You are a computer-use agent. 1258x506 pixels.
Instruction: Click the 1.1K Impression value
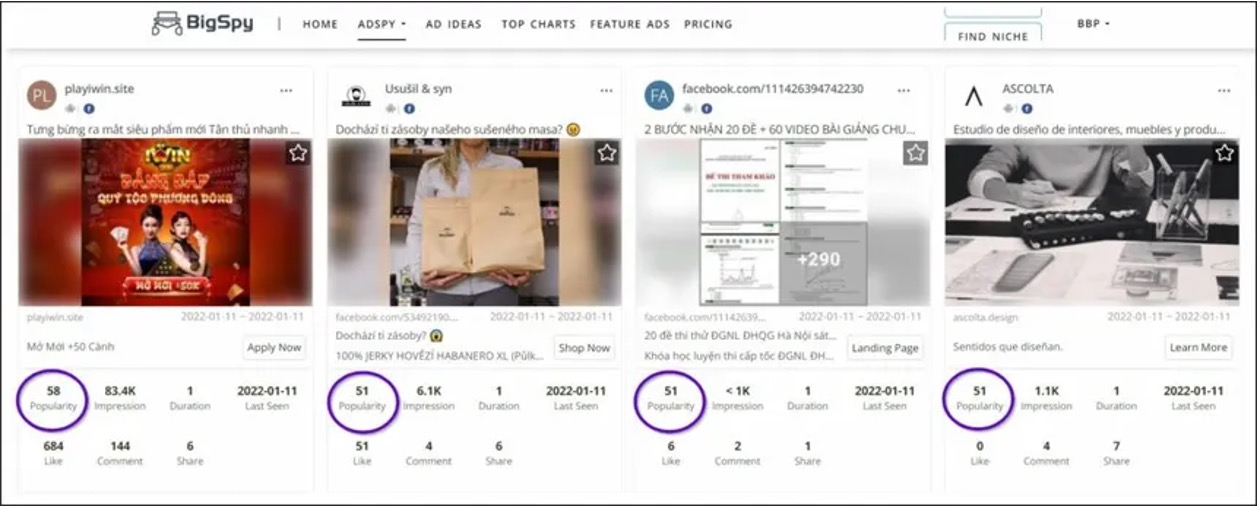tap(1046, 391)
